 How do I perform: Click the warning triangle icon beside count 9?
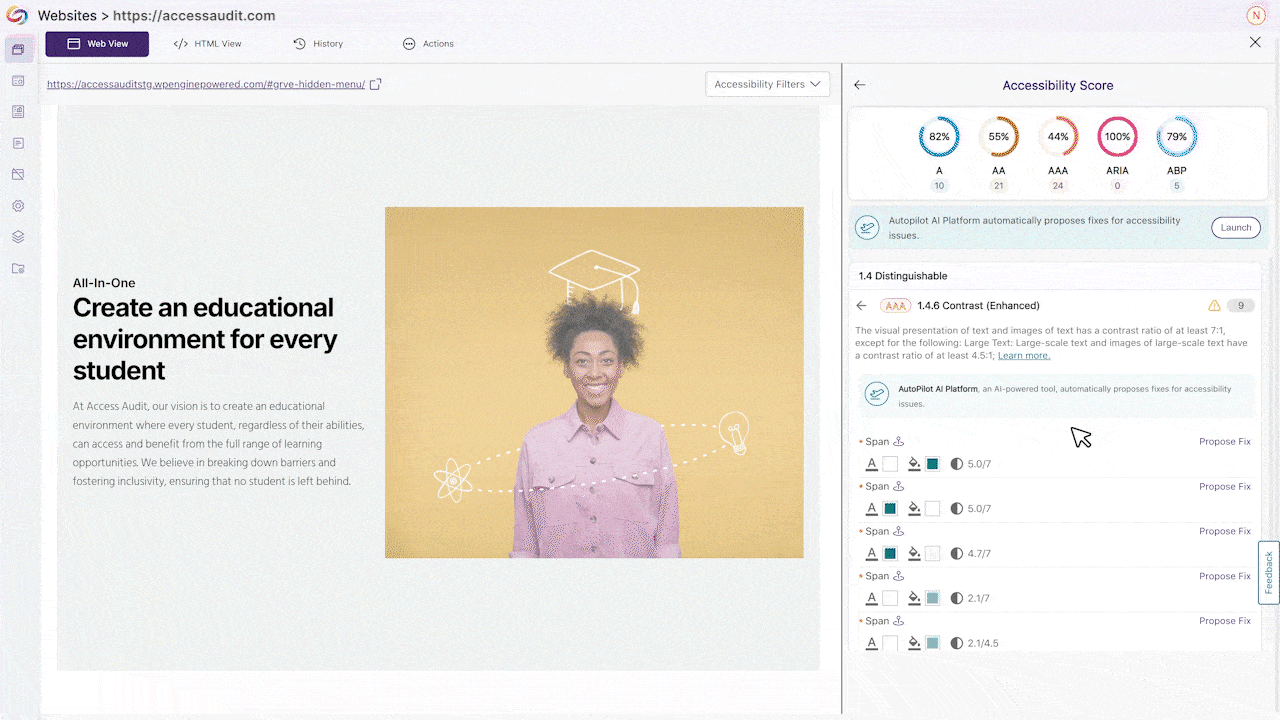(1214, 306)
